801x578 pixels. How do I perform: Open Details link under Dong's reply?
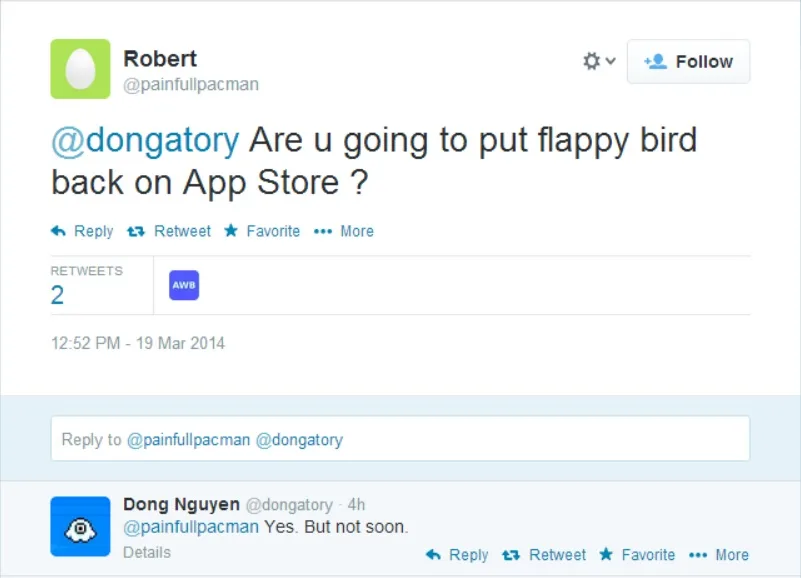pos(147,552)
